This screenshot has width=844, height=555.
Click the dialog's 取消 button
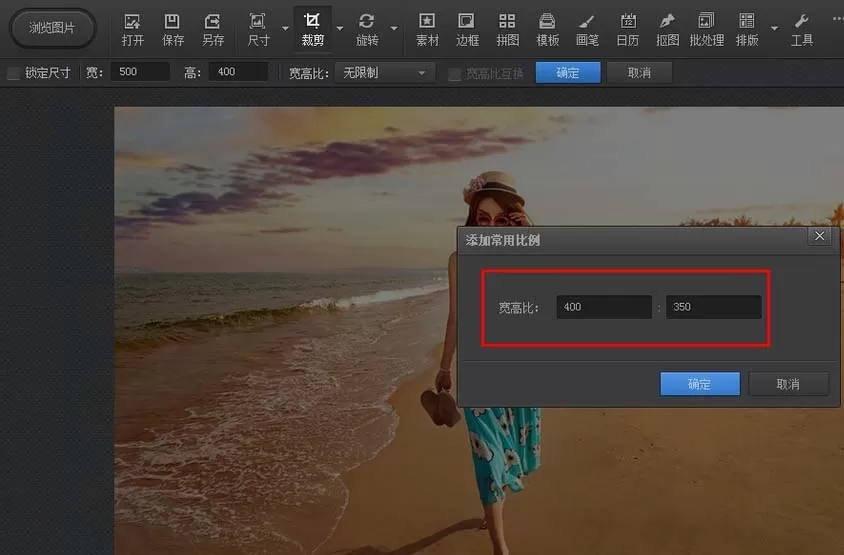788,384
